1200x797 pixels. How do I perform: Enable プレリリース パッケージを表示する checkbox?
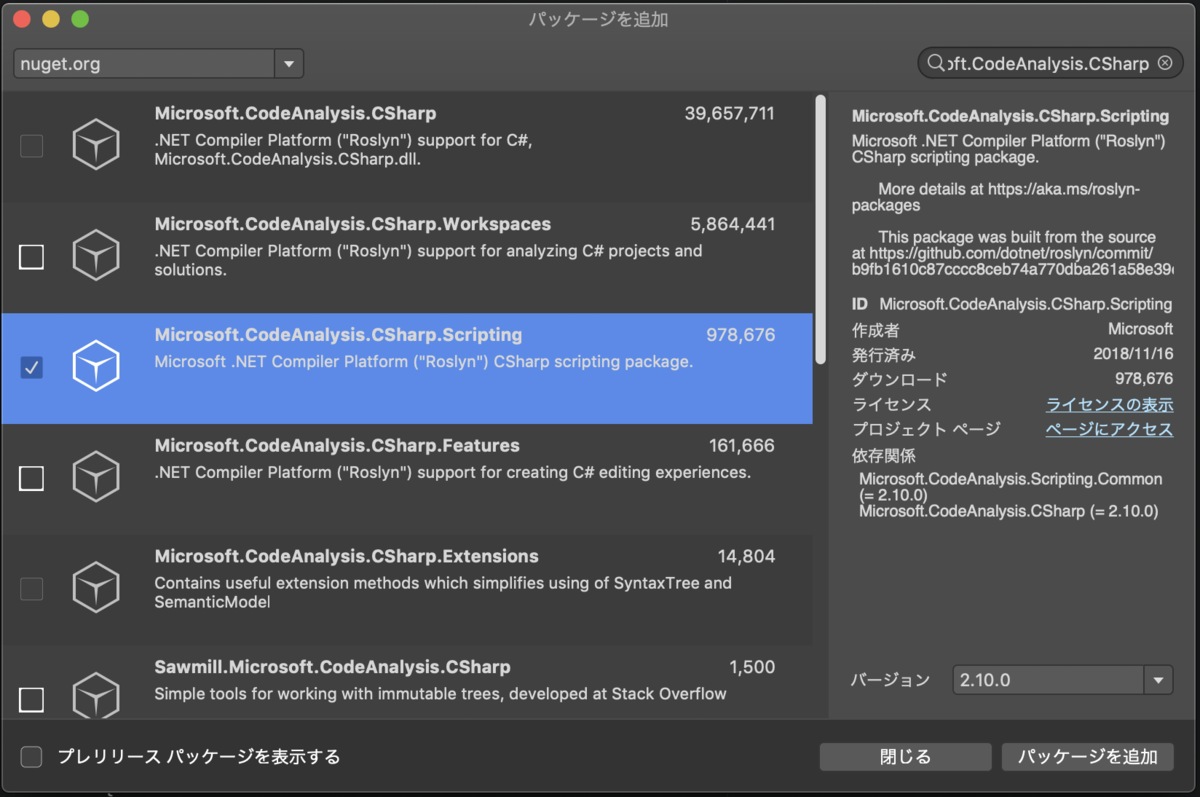click(32, 757)
